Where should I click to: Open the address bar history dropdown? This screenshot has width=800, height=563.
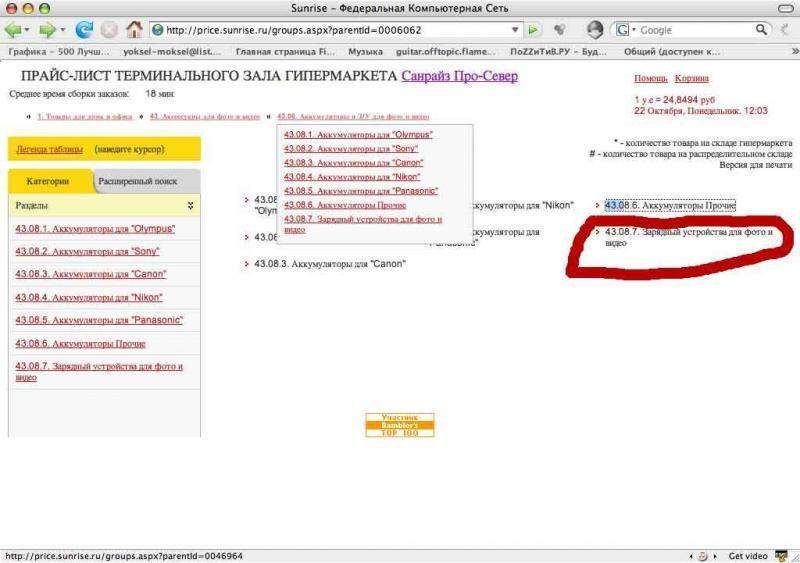click(515, 30)
